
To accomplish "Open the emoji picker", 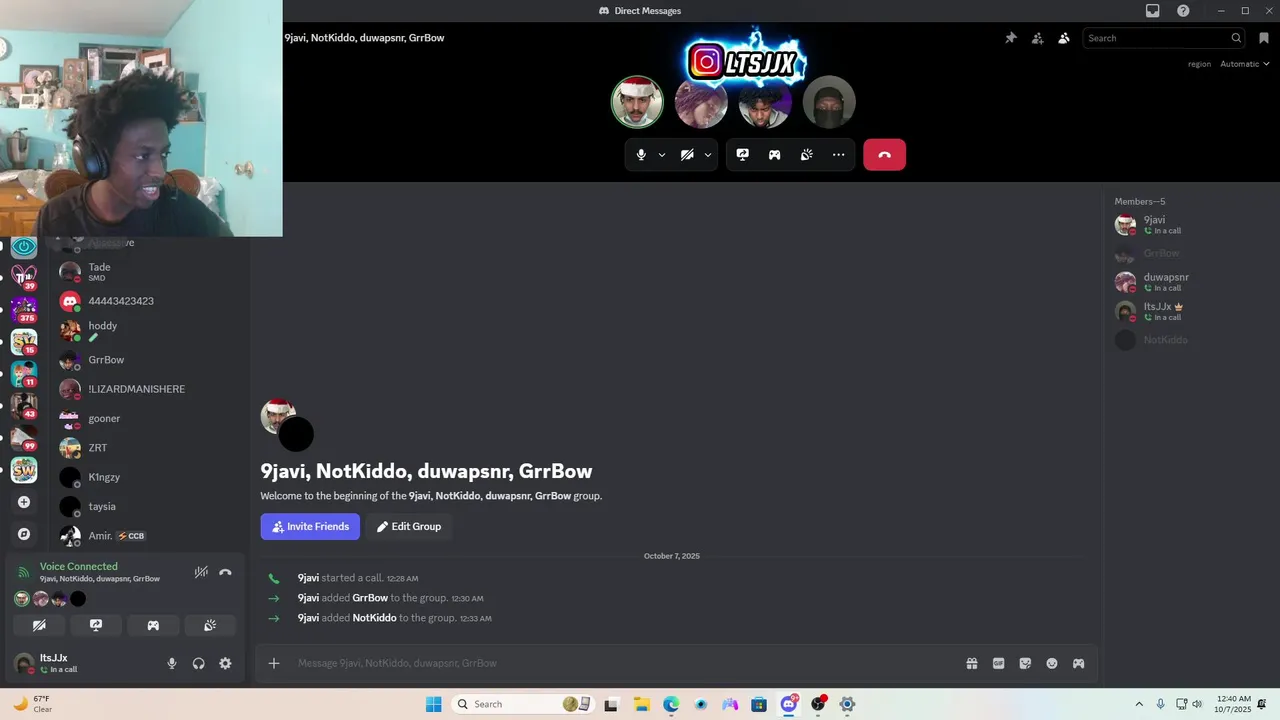I will (x=1052, y=663).
